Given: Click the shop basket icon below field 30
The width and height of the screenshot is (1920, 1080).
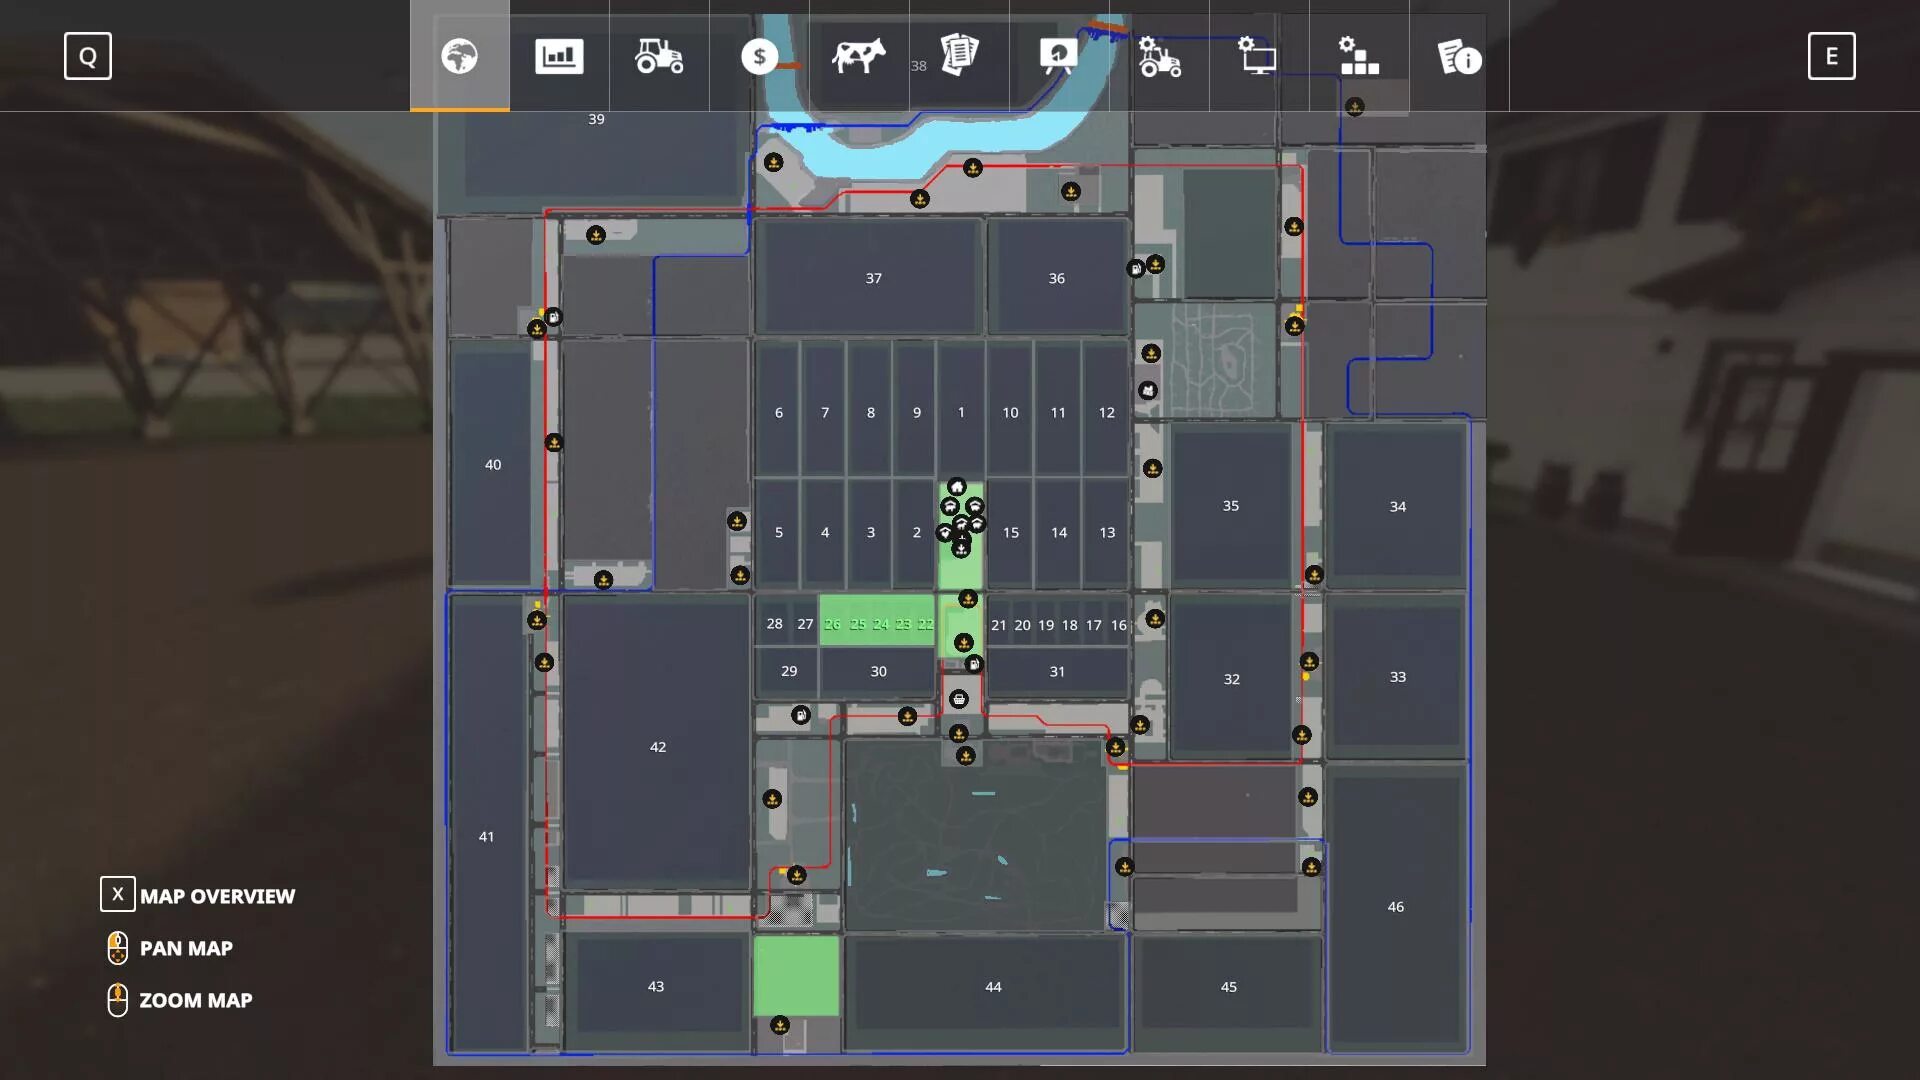Looking at the screenshot, I should tap(959, 699).
